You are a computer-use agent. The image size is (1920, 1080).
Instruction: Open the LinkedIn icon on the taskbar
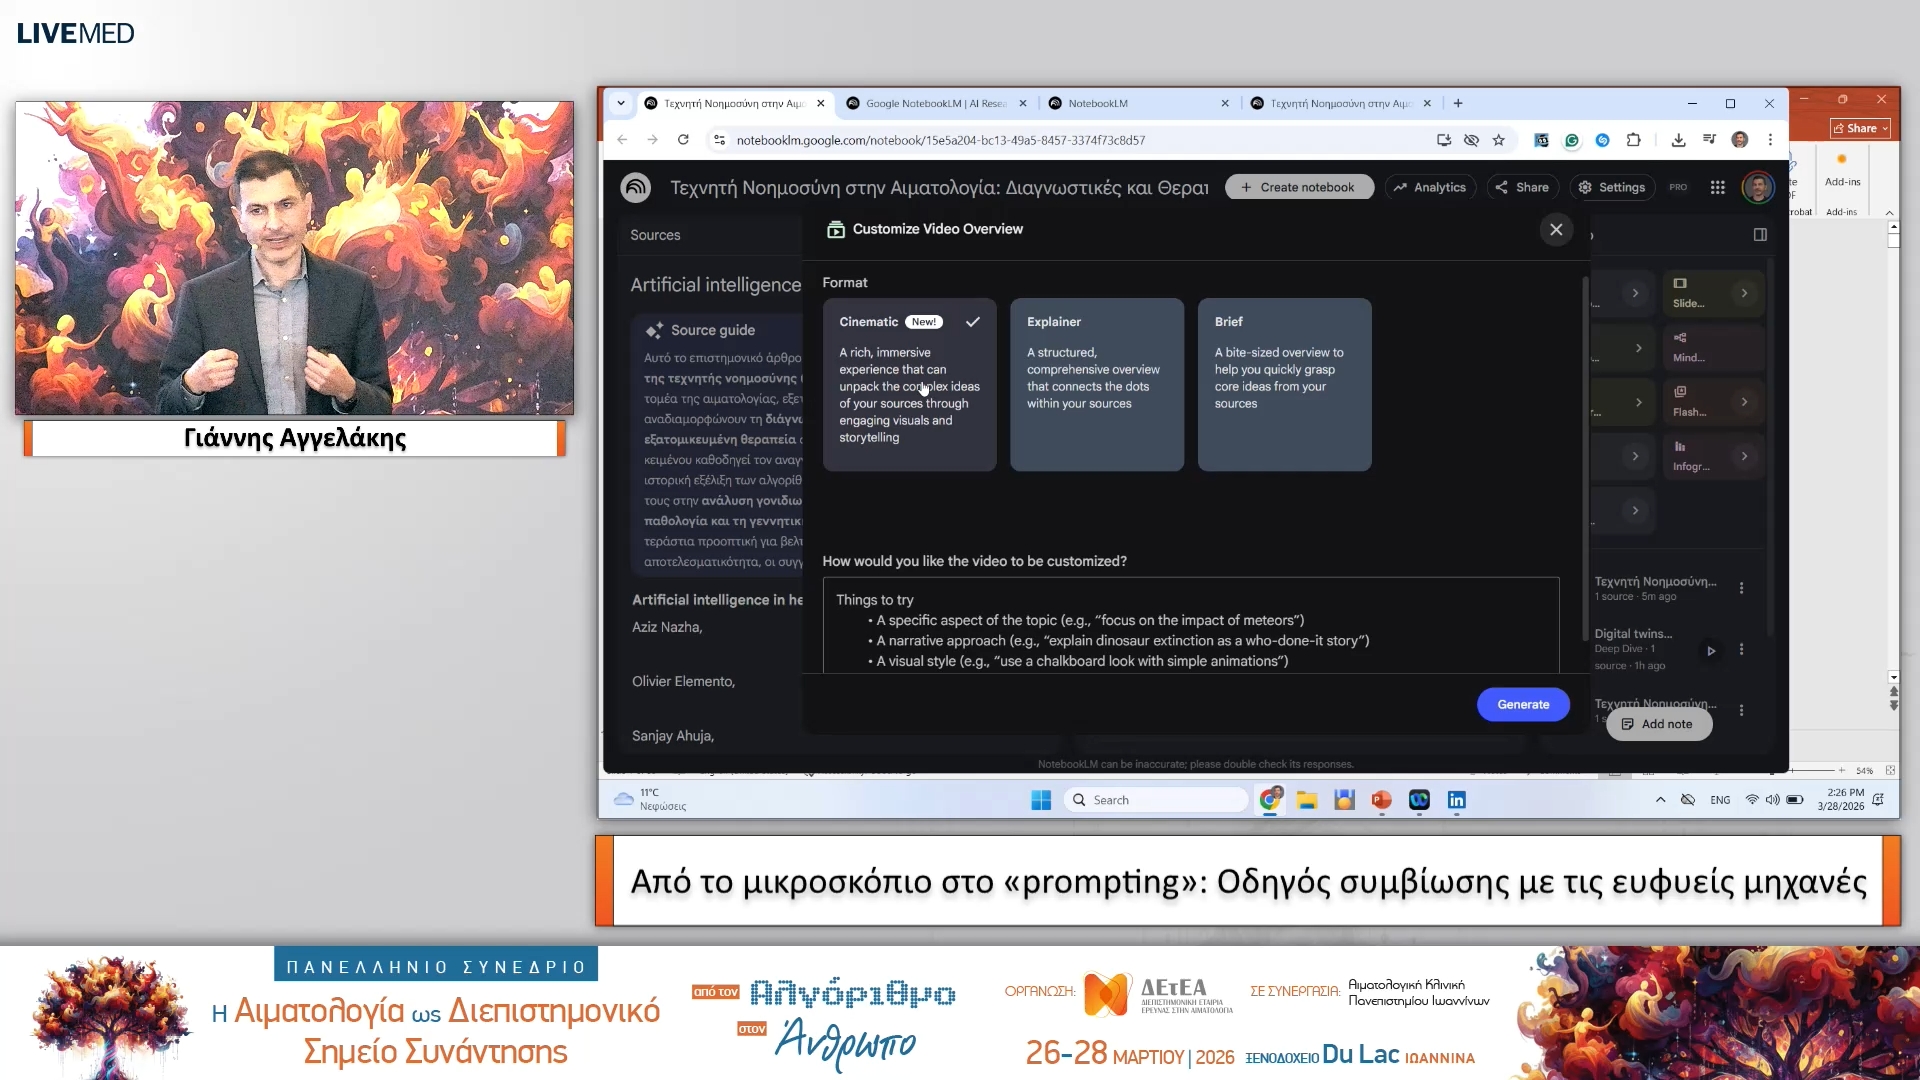pos(1456,800)
